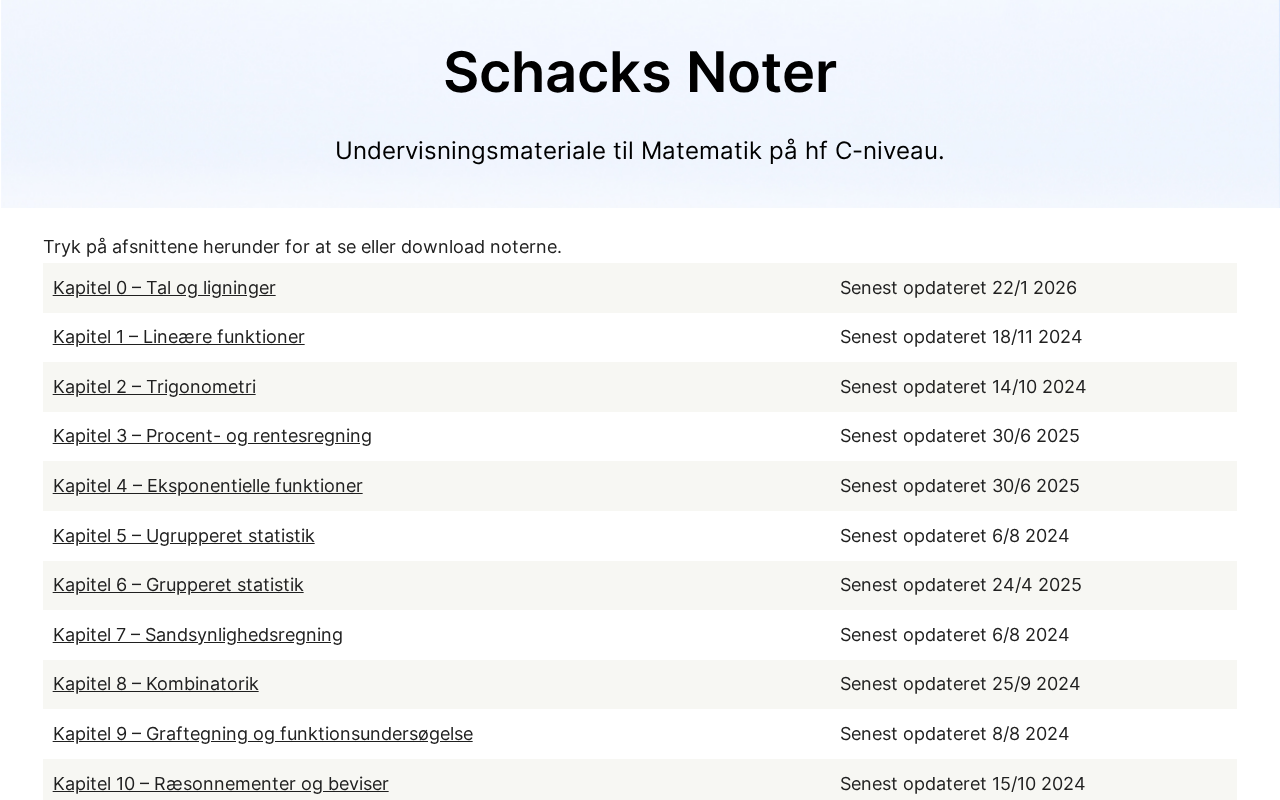The image size is (1280, 800).
Task: Open Kapitel 7 – Sandsynlighedsregning
Action: click(x=197, y=635)
